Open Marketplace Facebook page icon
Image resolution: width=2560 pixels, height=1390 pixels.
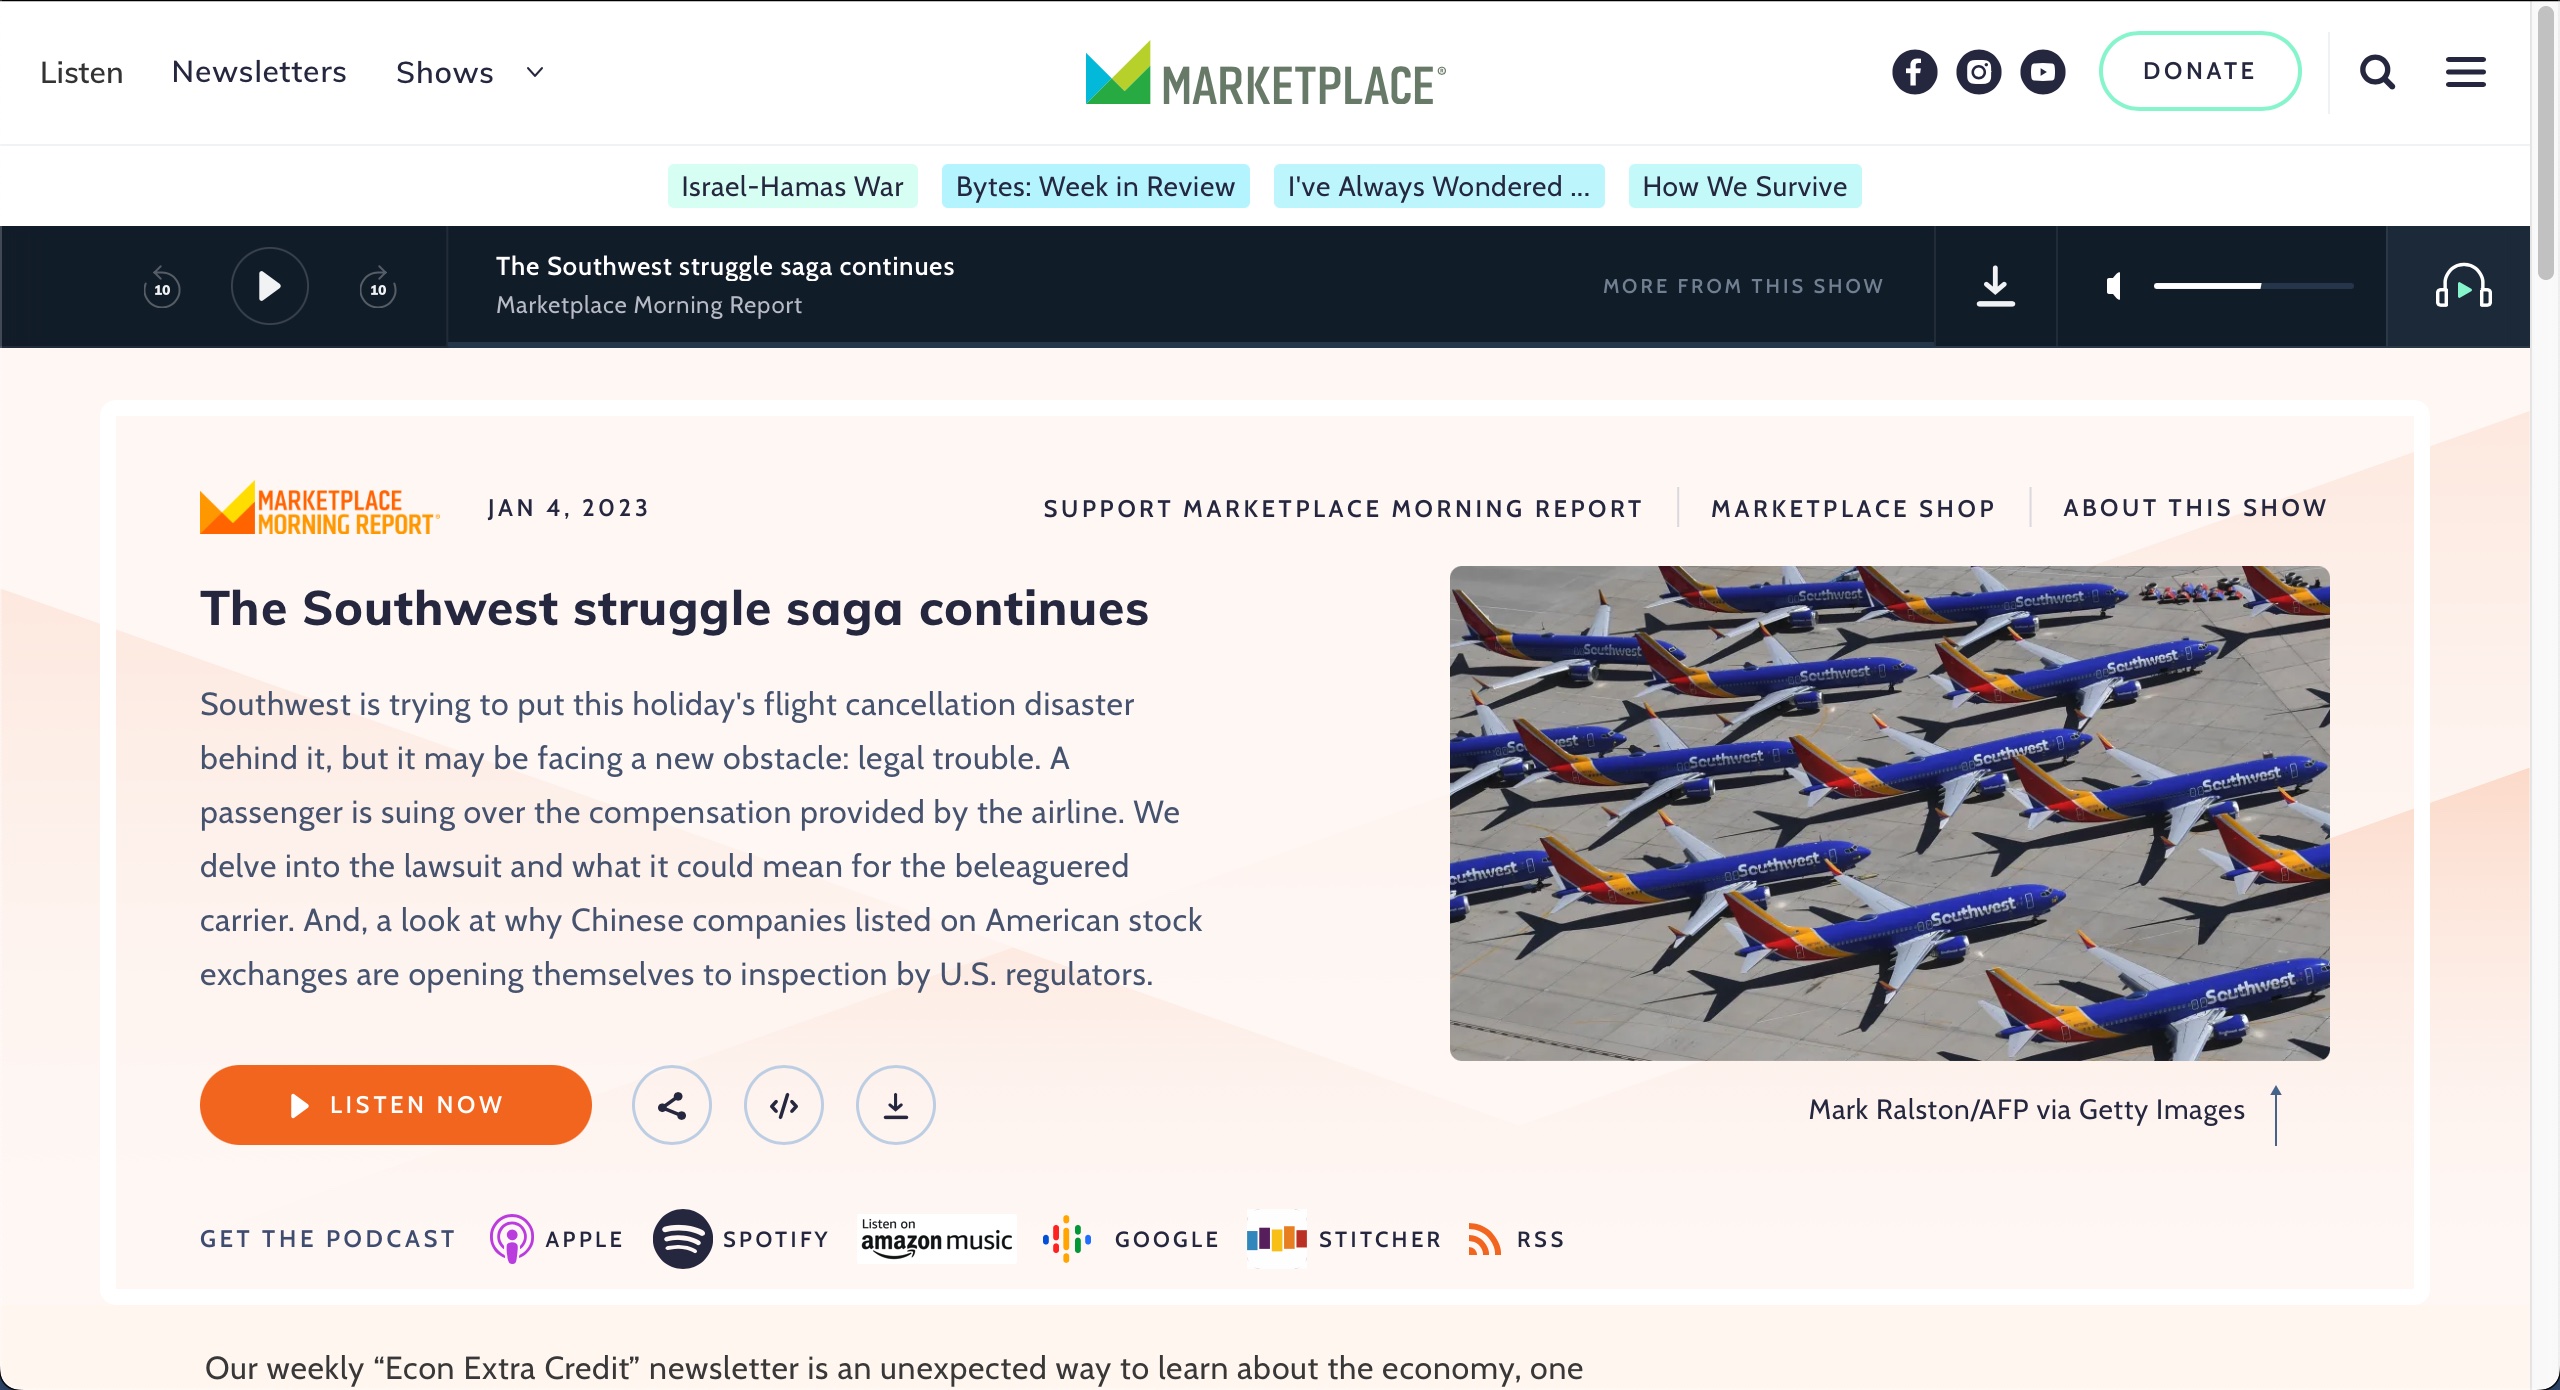(1914, 72)
